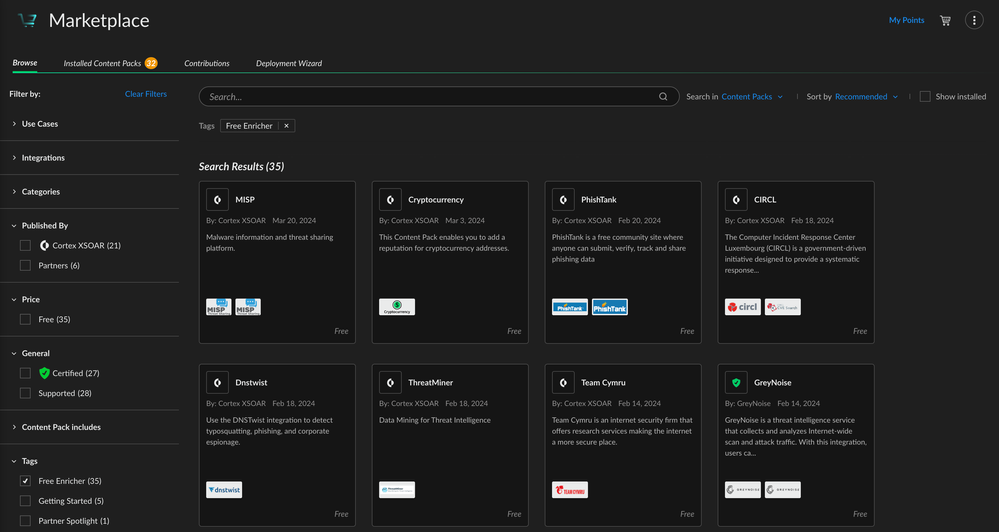Open the Sort by Recommended dropdown
This screenshot has width=999, height=532.
(866, 97)
